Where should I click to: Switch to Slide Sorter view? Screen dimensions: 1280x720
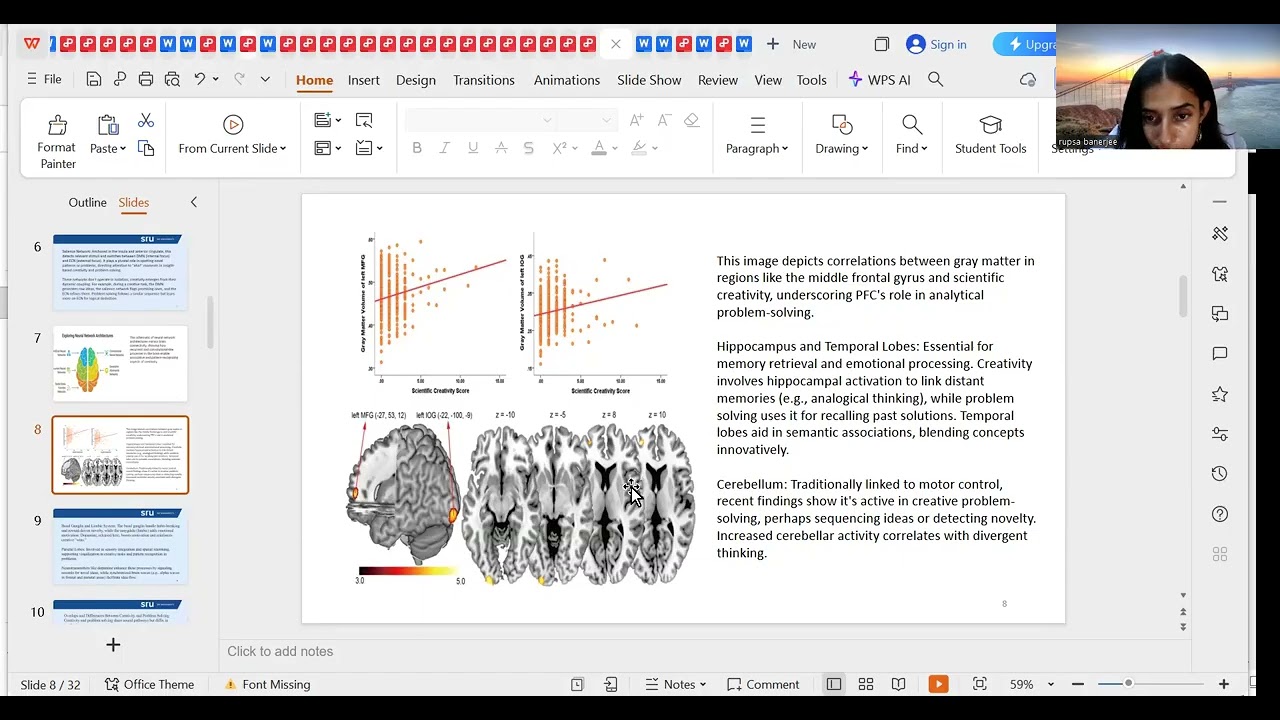(x=866, y=684)
